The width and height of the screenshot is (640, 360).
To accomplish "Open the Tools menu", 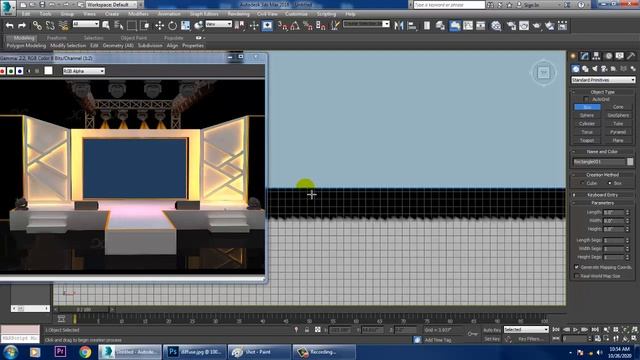I will click(x=45, y=14).
